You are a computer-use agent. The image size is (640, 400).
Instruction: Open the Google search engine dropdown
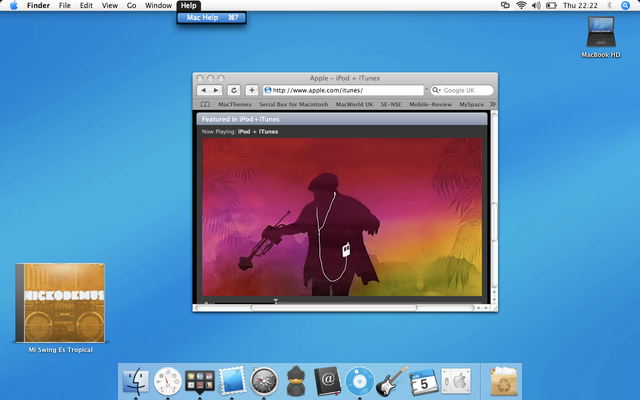point(437,90)
